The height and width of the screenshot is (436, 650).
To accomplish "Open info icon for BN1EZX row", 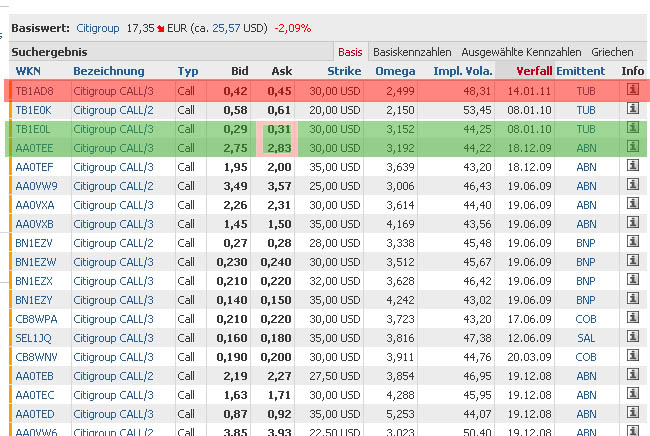I will (633, 279).
